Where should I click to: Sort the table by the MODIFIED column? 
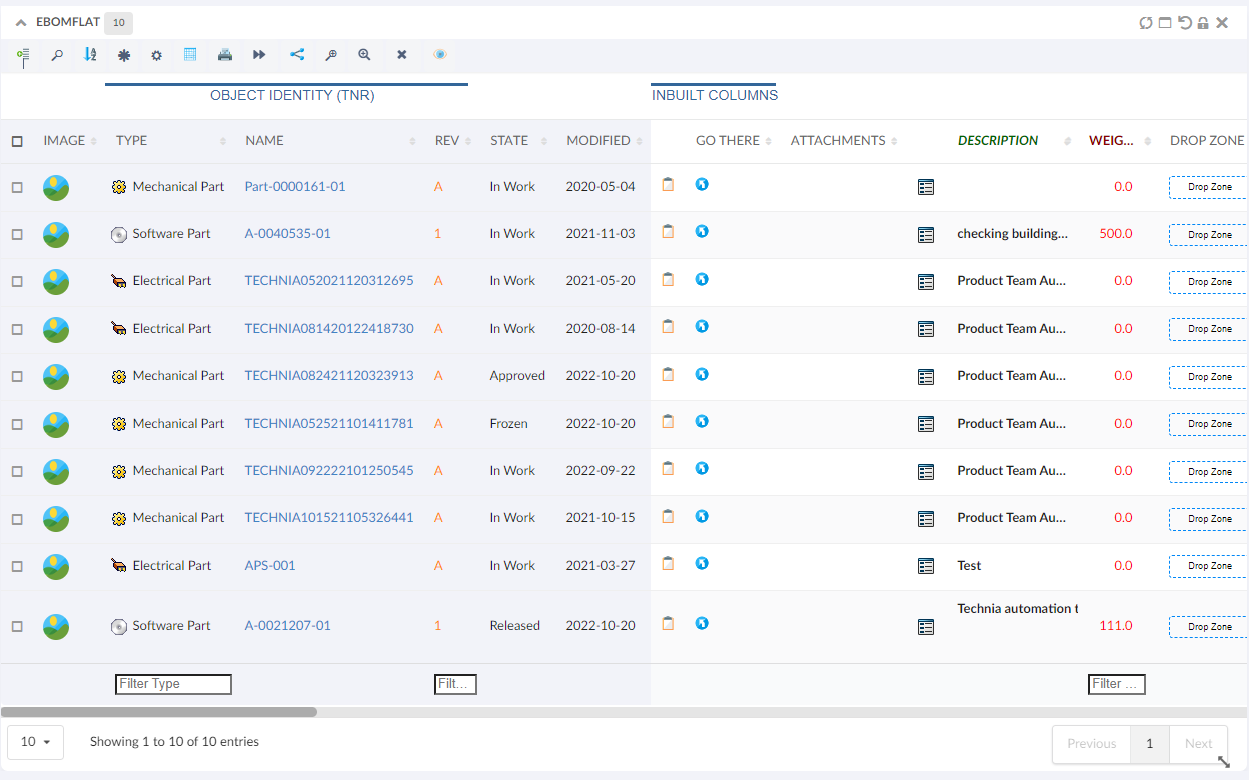pyautogui.click(x=598, y=141)
